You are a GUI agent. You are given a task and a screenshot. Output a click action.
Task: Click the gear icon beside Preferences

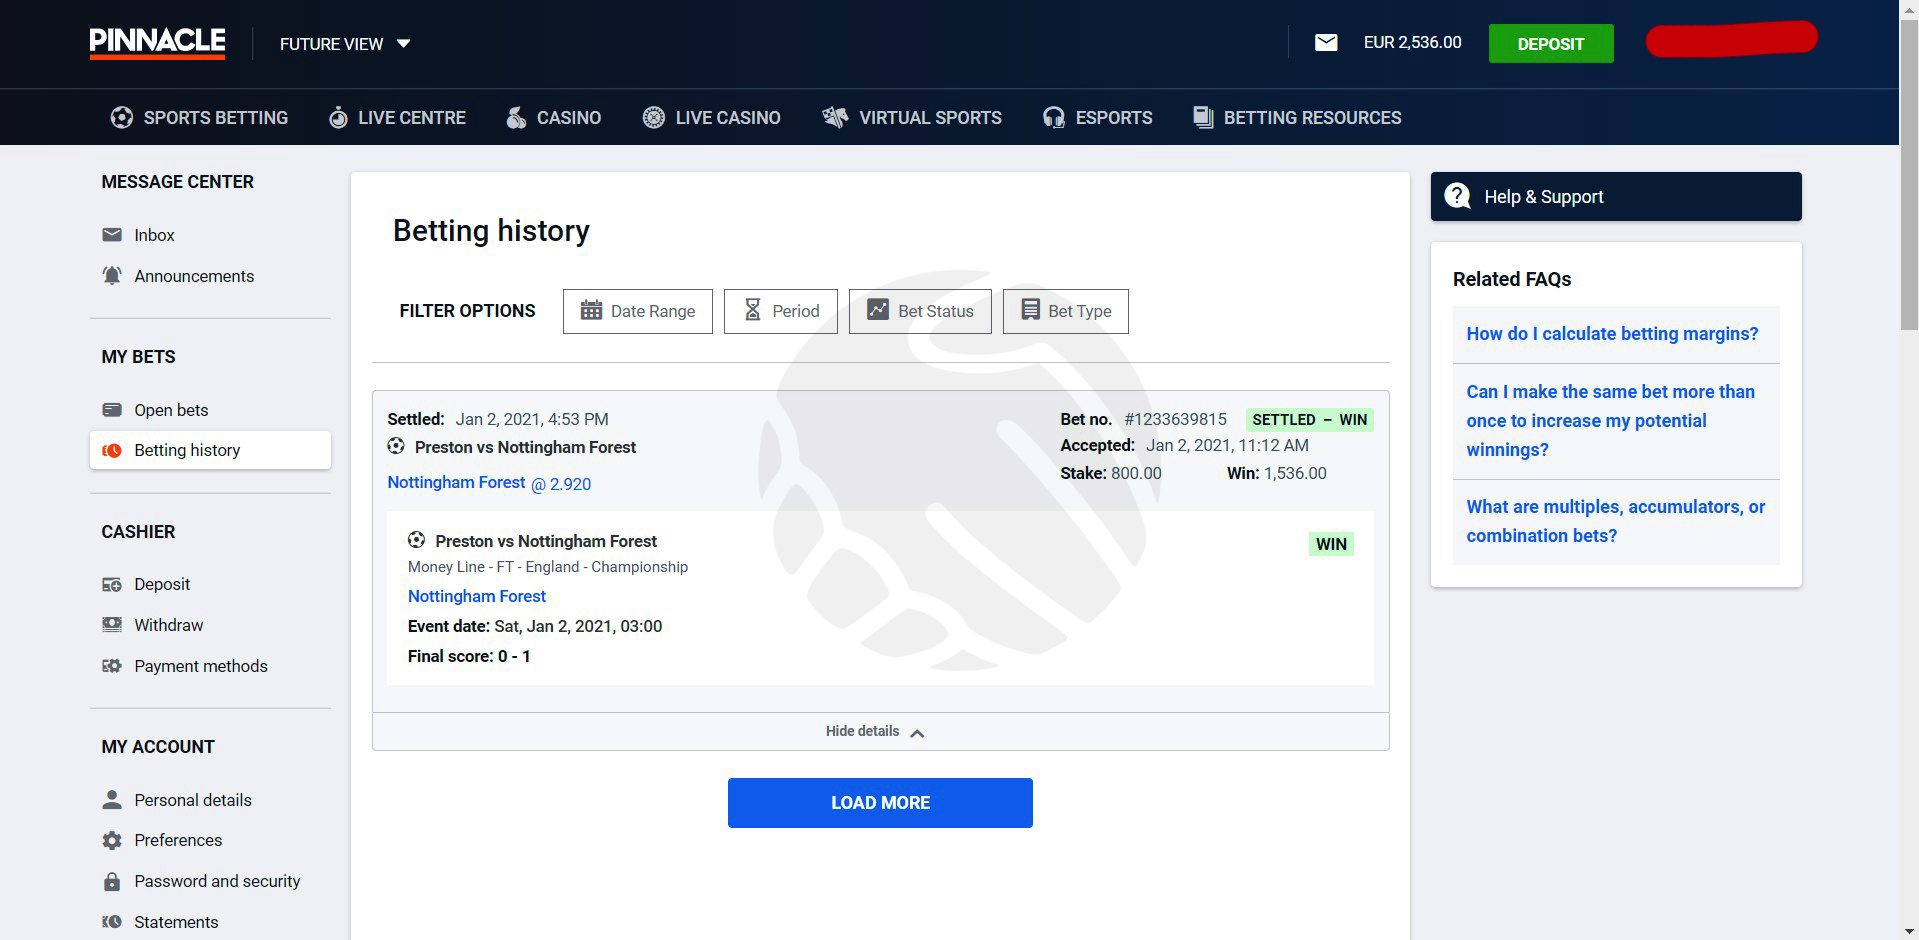pos(112,841)
